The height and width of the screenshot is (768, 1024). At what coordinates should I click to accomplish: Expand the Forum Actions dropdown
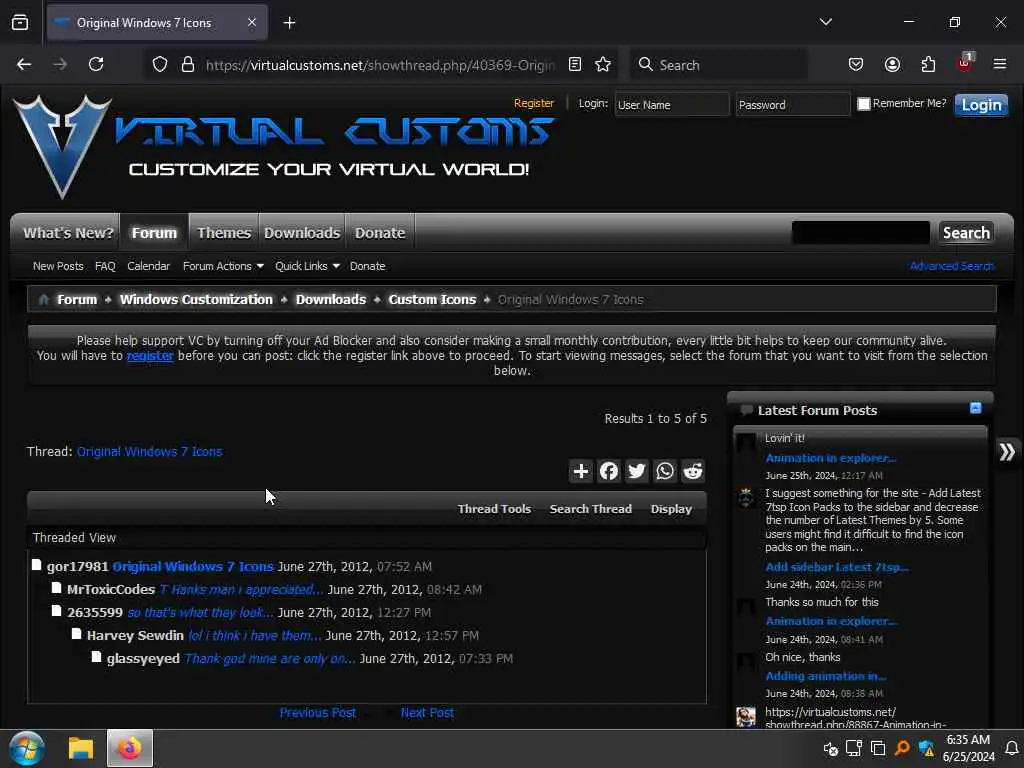tap(223, 266)
